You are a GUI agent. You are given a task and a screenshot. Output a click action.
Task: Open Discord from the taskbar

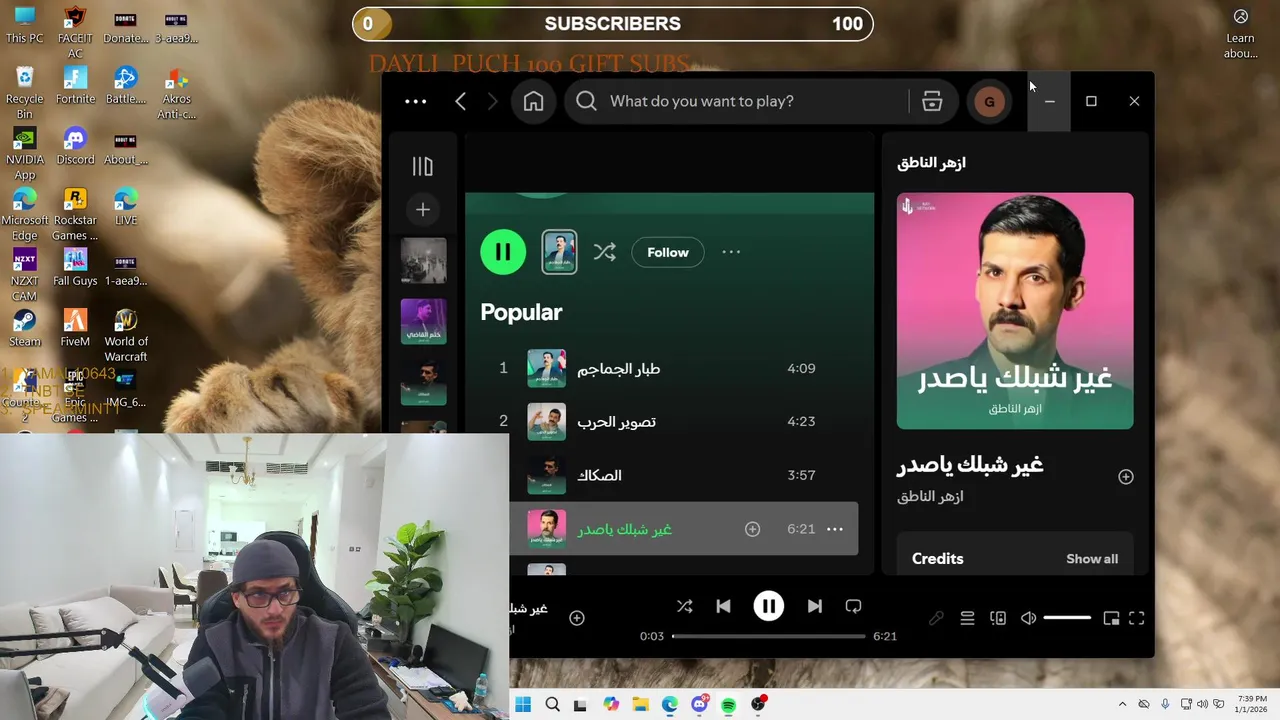pos(699,705)
